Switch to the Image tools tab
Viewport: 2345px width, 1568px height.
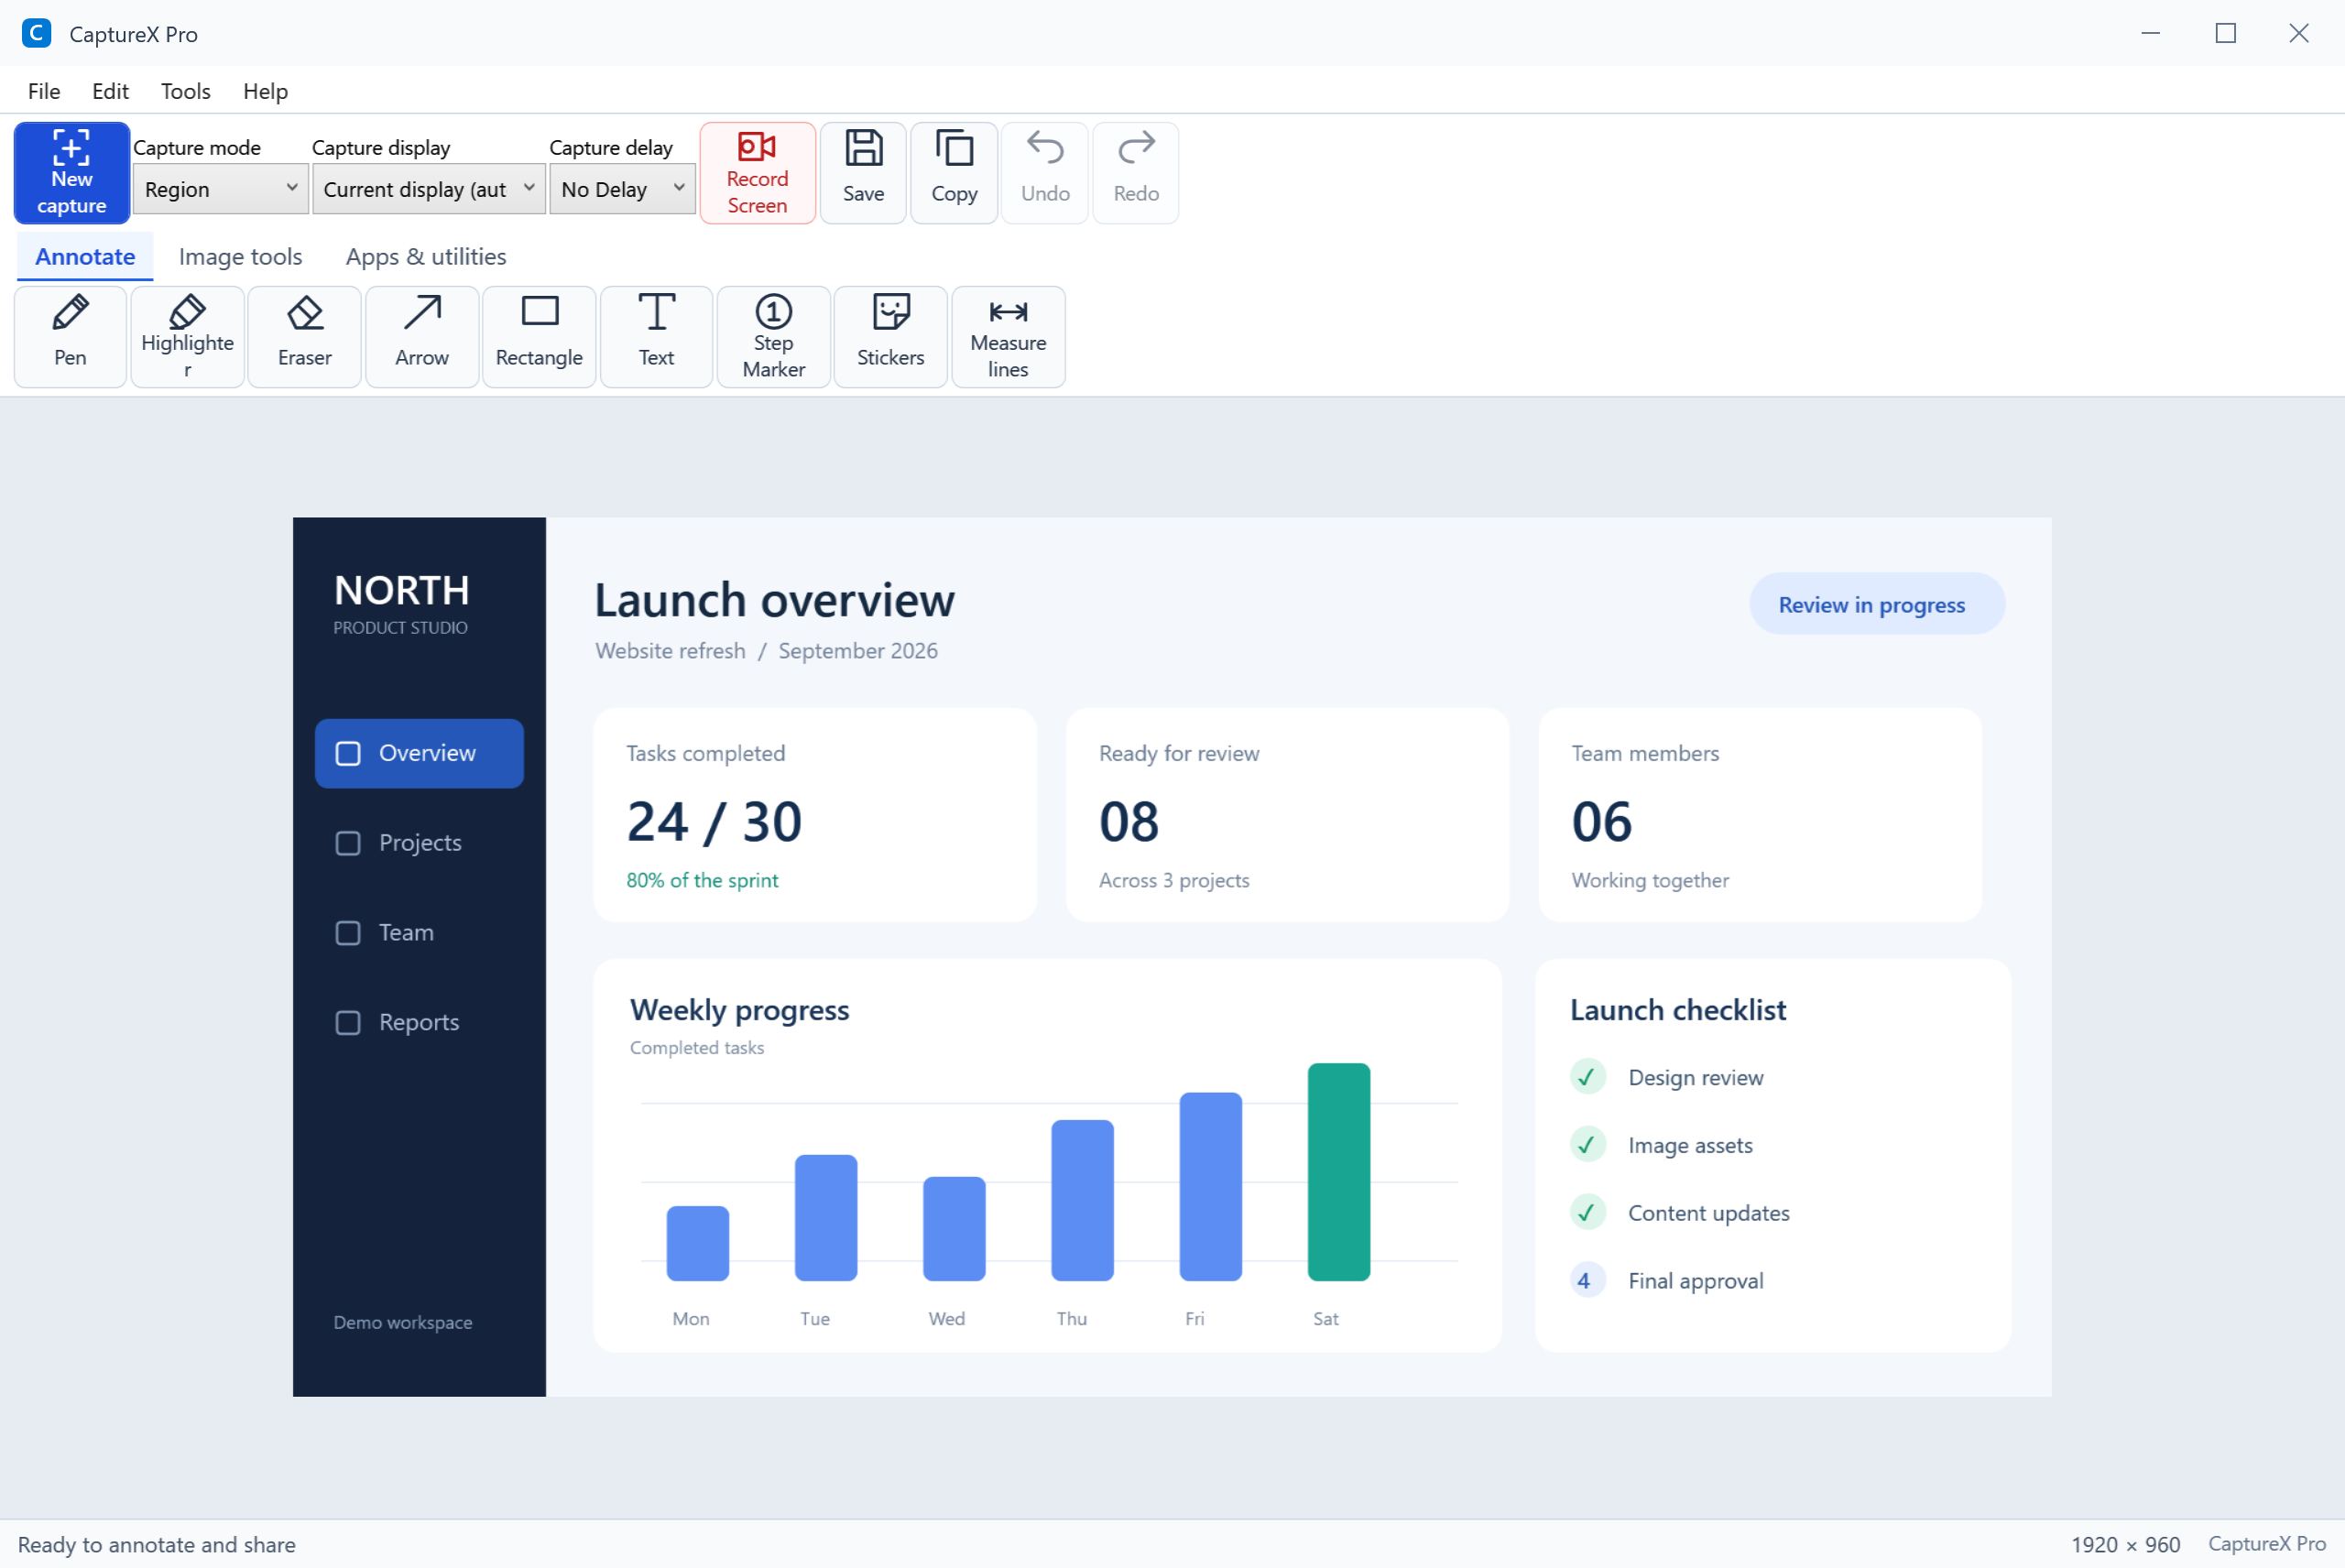[x=240, y=257]
